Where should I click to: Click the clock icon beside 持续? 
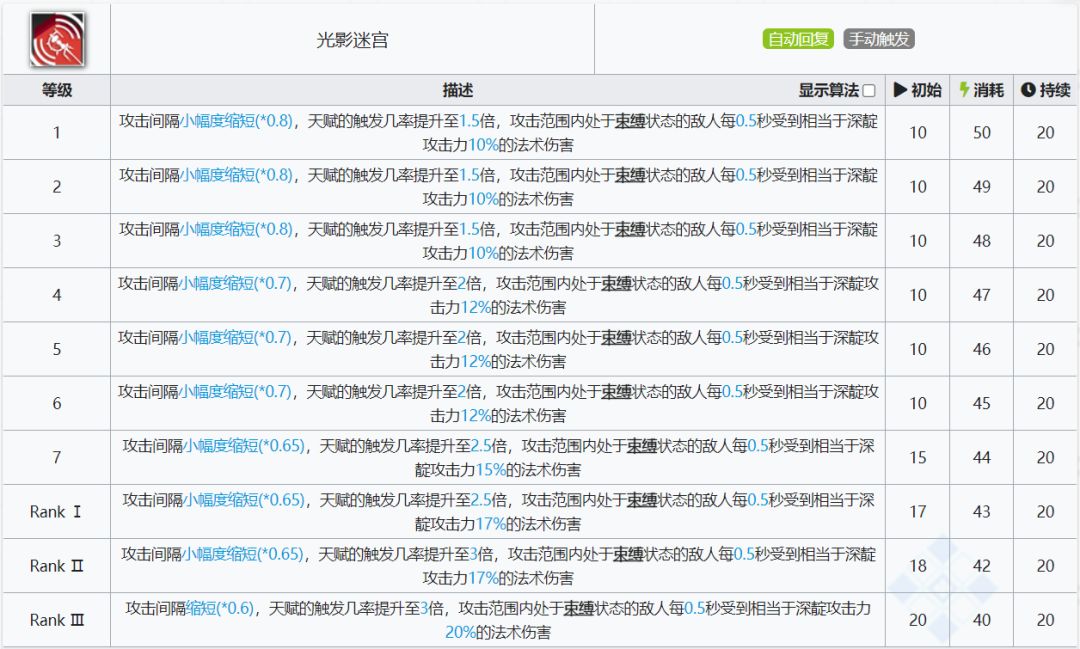pyautogui.click(x=1028, y=90)
